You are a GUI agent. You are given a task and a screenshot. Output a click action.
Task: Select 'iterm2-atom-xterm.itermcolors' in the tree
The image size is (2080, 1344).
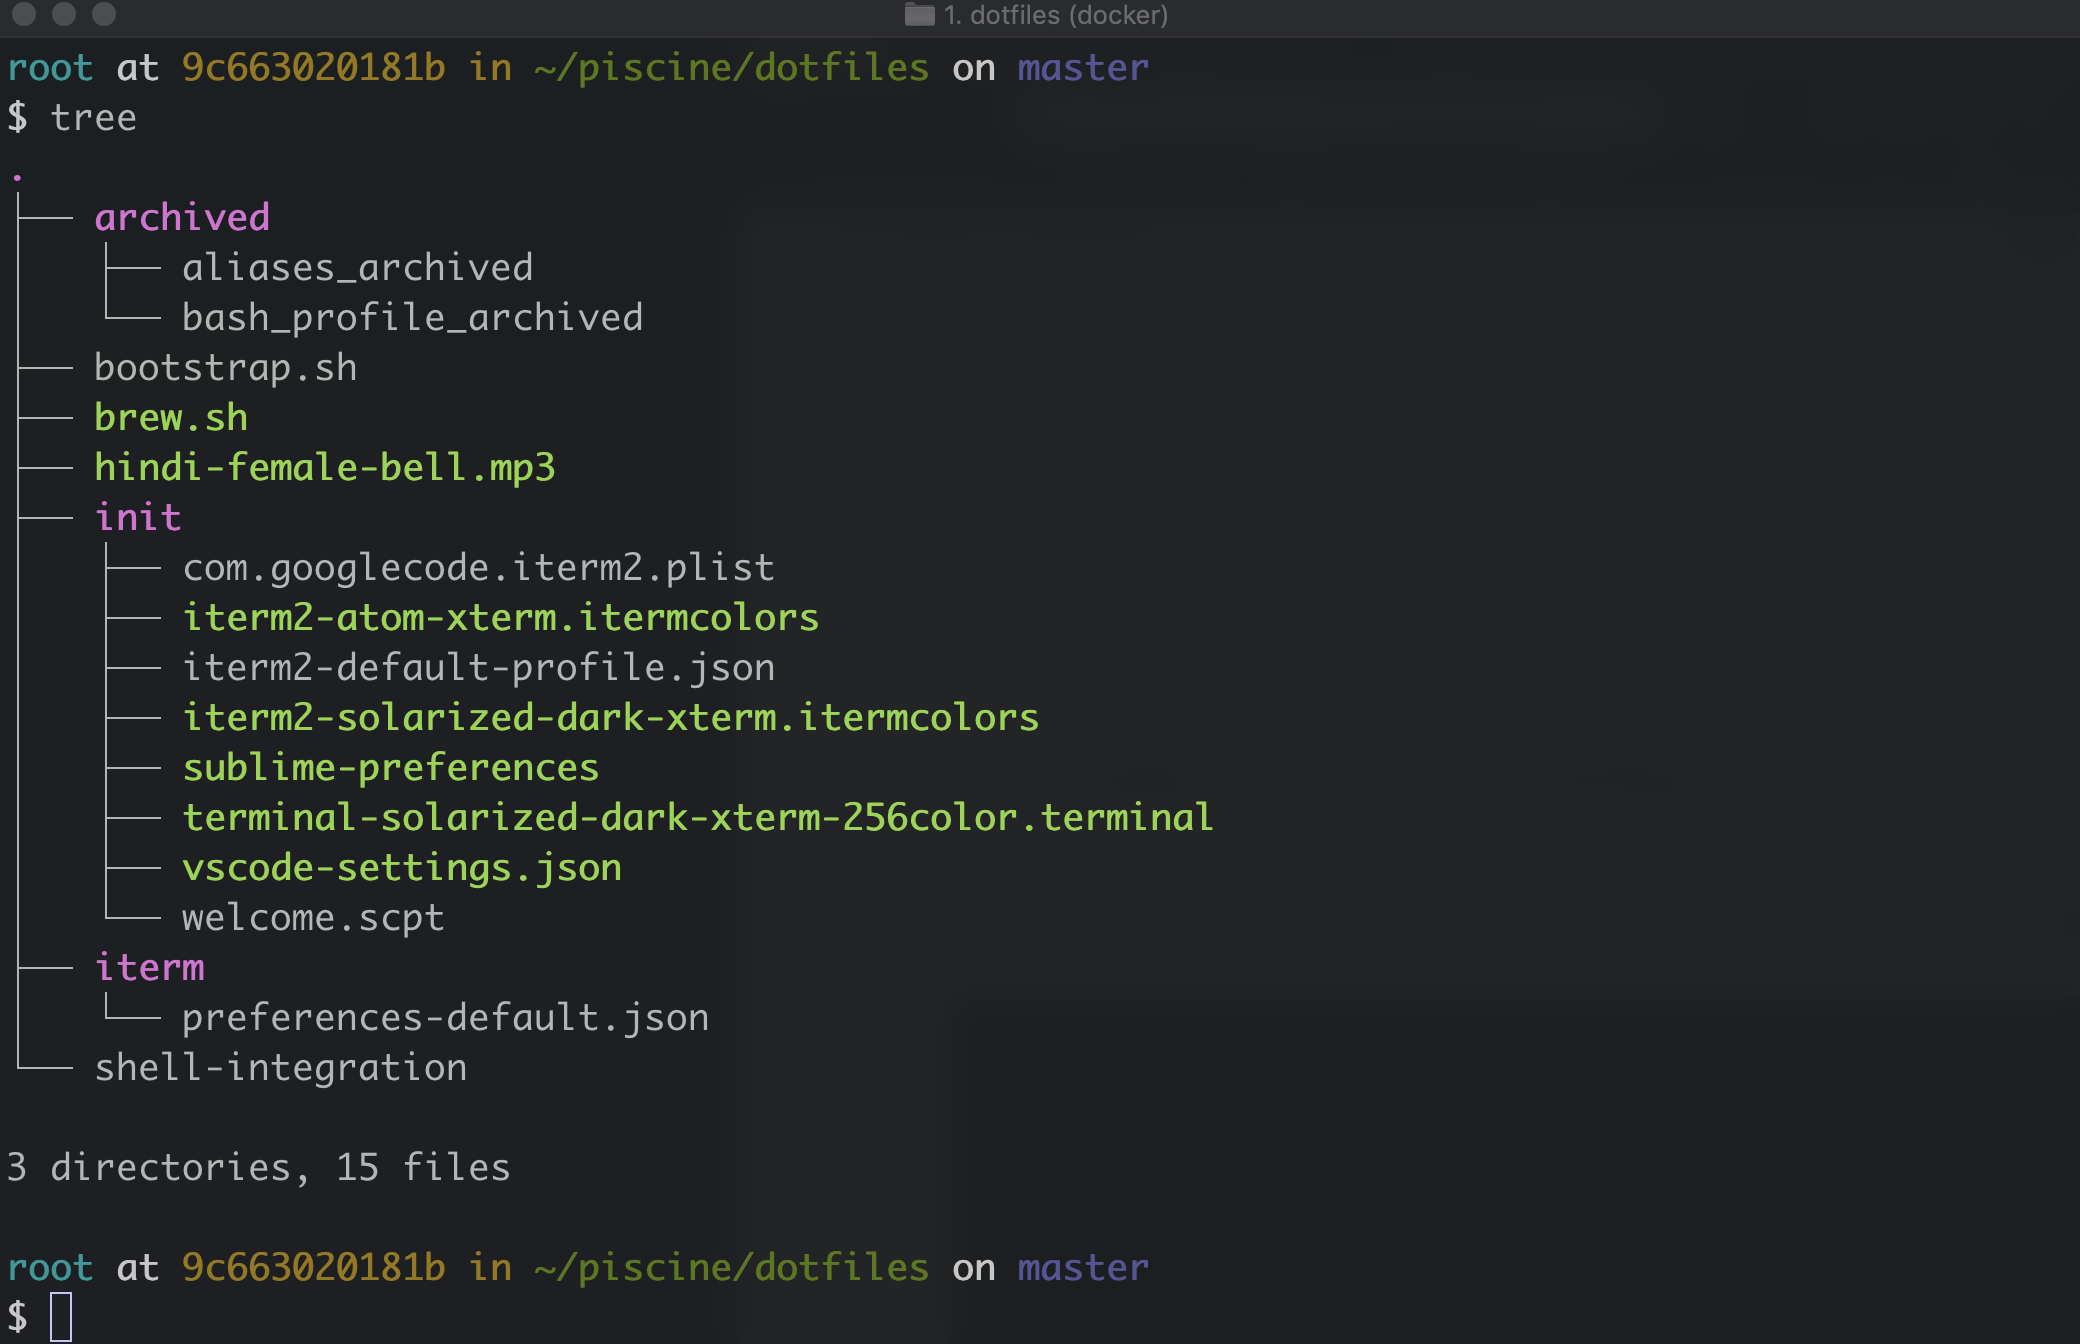(x=501, y=618)
